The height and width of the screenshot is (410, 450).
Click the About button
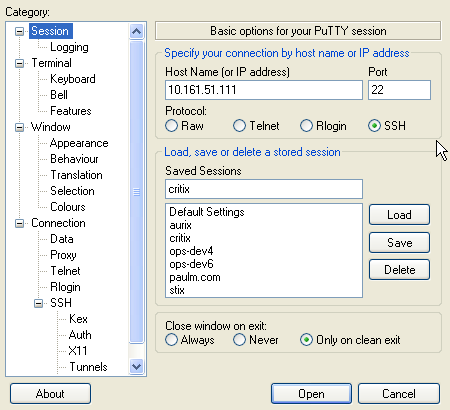(50, 394)
